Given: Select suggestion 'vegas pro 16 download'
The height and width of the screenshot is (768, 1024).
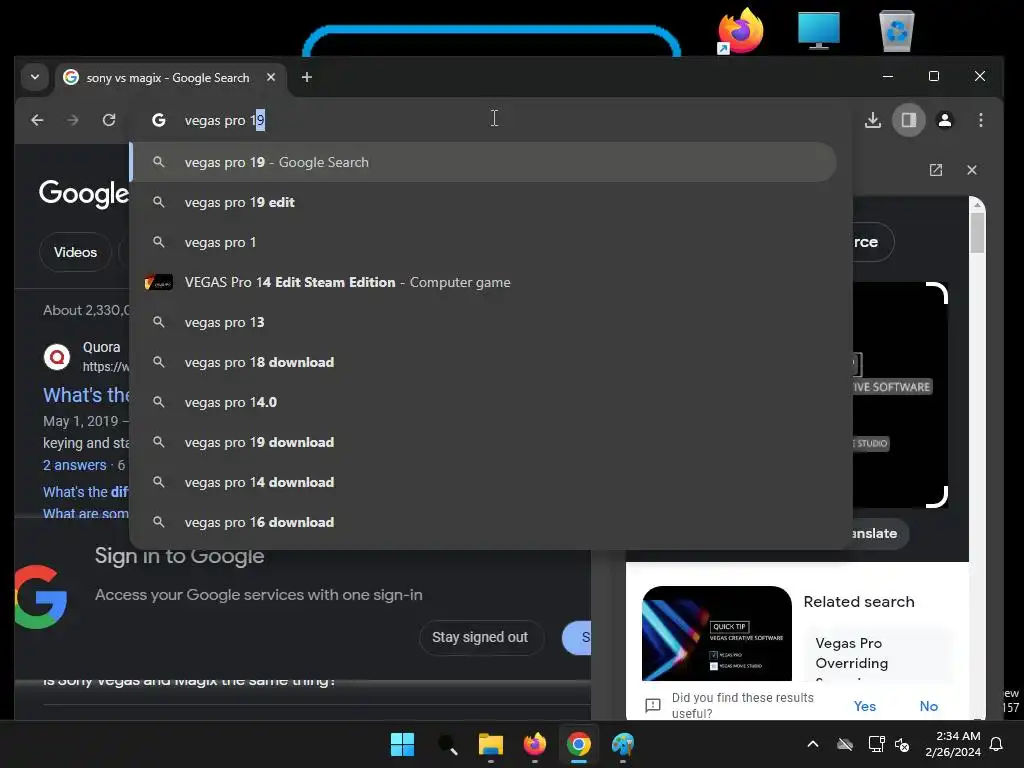Looking at the screenshot, I should pos(483,522).
